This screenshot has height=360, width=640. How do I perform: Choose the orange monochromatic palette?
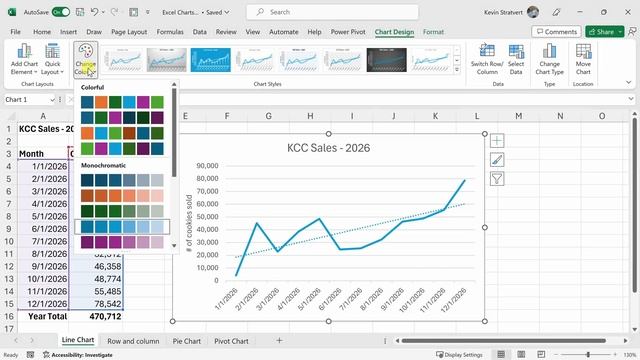(122, 196)
